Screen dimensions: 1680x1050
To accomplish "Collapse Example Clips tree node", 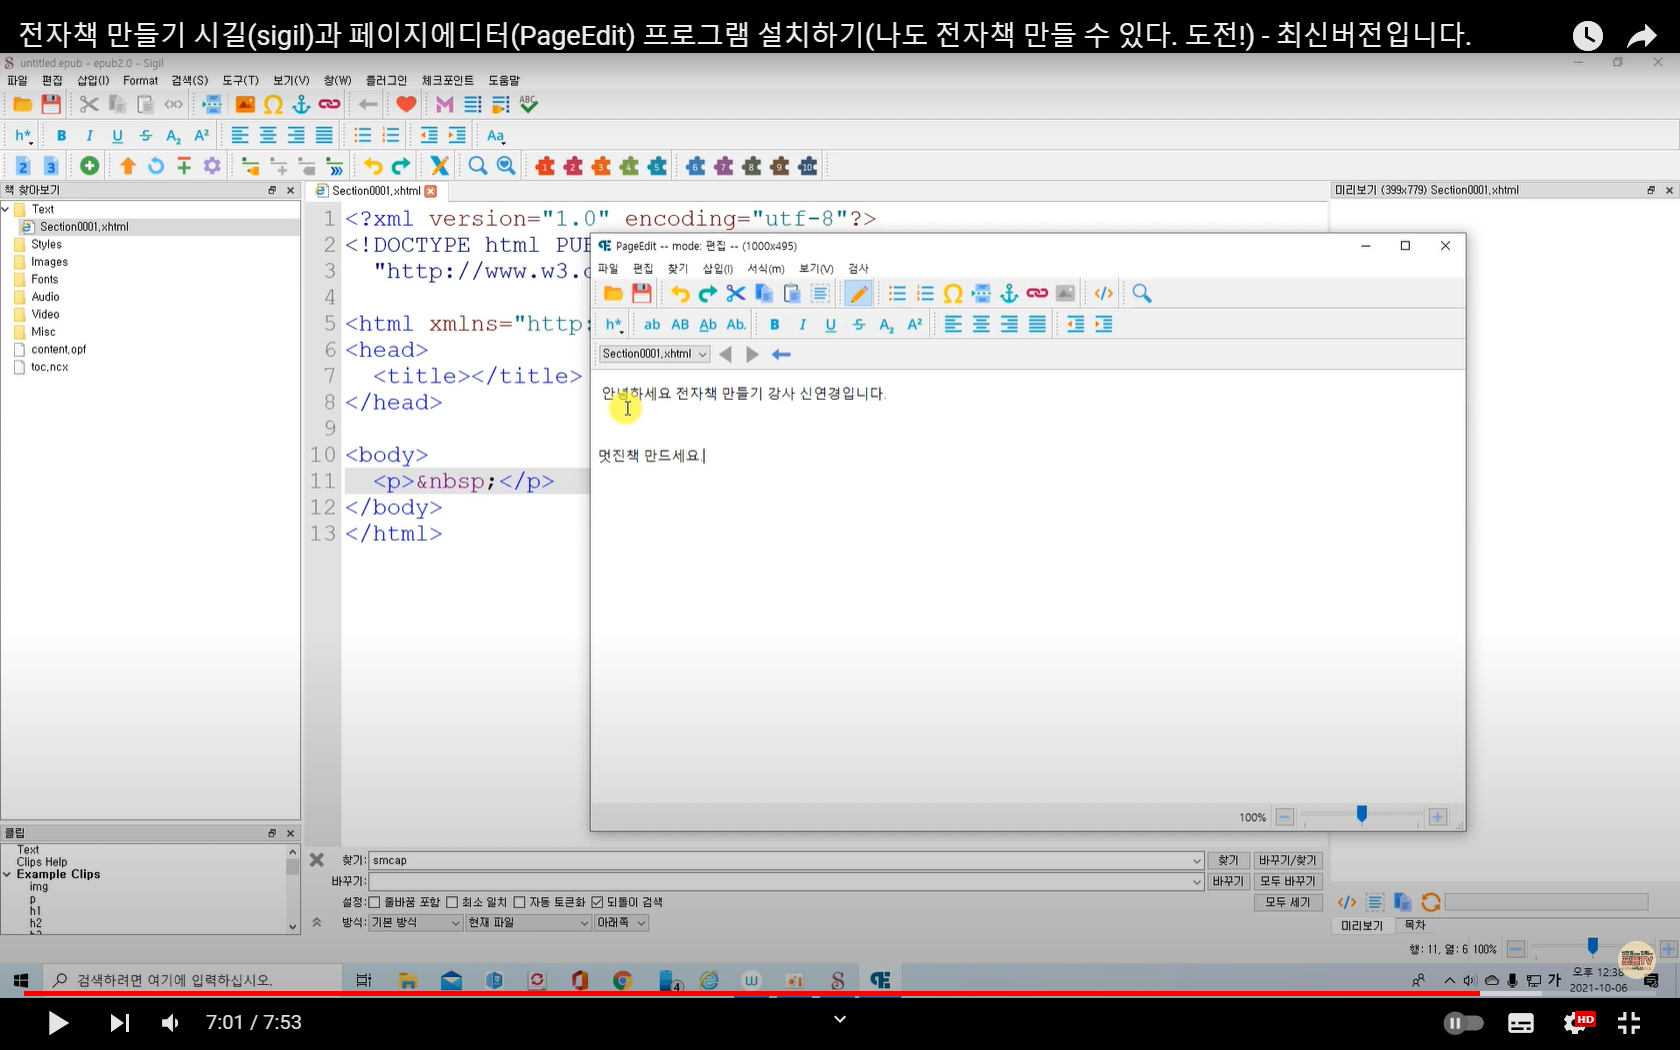I will click(x=7, y=874).
